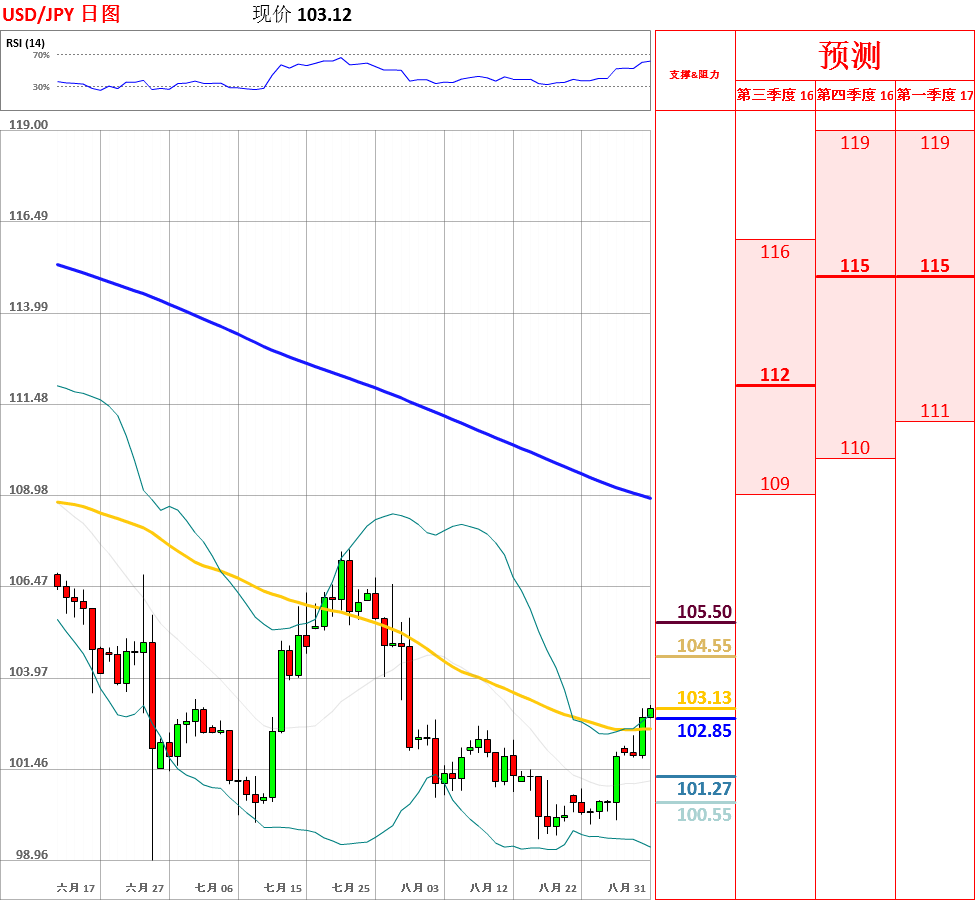Click the USD/JPY 日图 chart title

61,14
